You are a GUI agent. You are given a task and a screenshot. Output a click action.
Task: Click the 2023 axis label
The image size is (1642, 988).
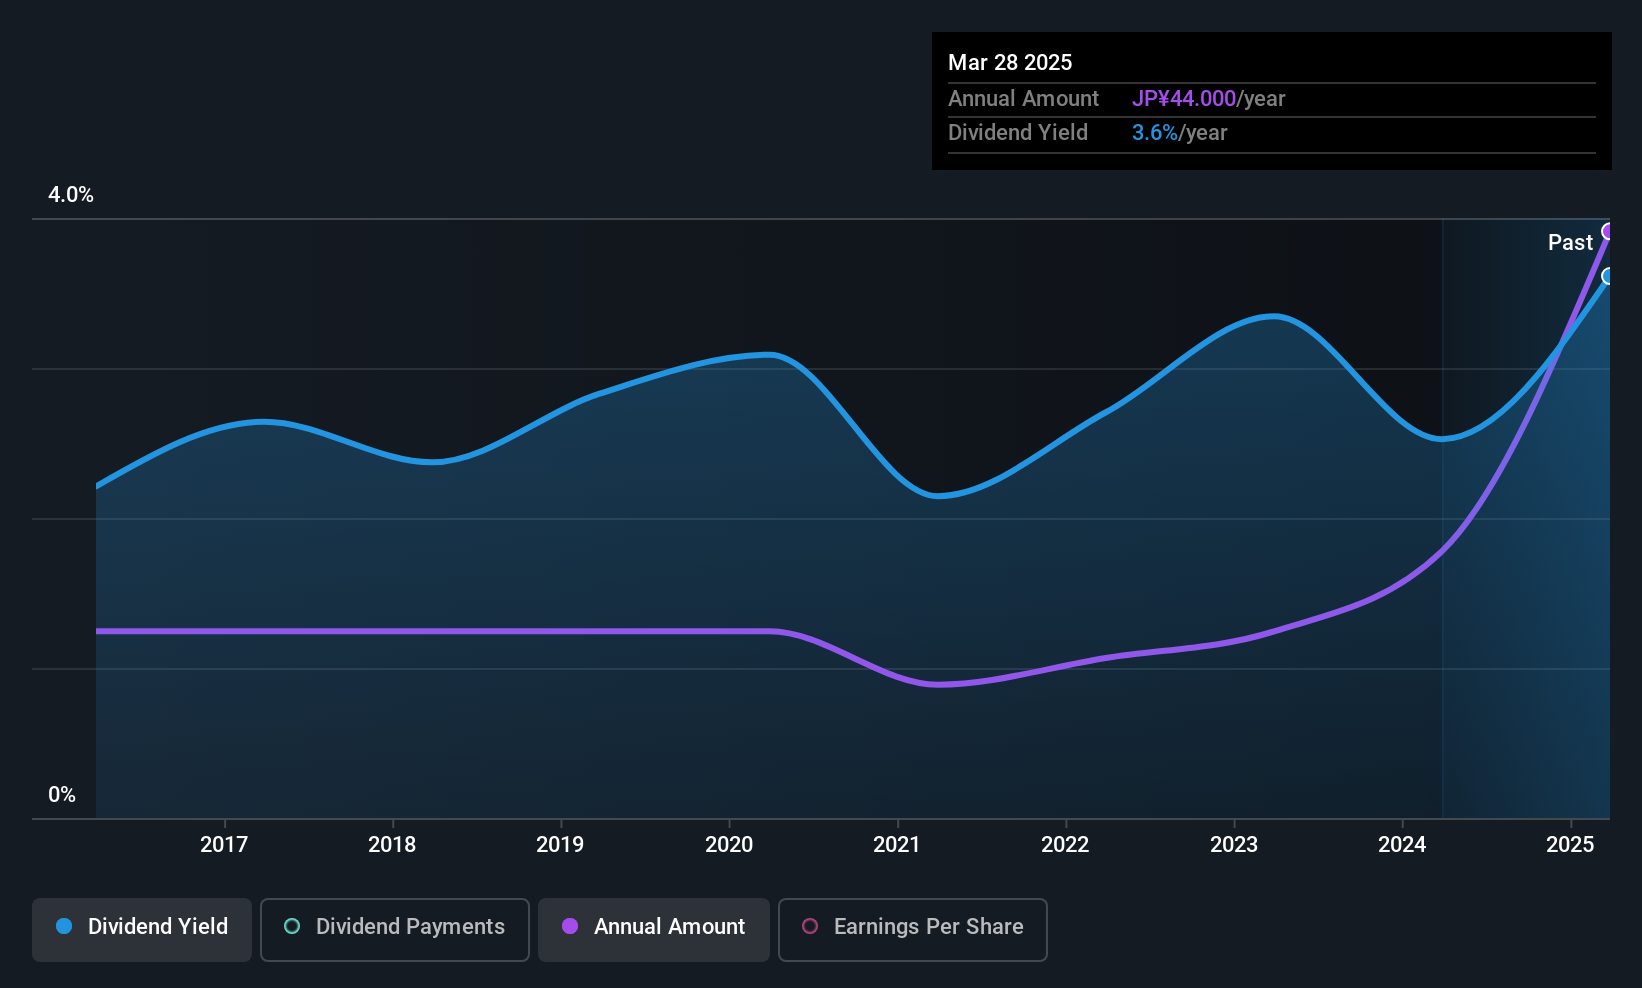point(1234,845)
